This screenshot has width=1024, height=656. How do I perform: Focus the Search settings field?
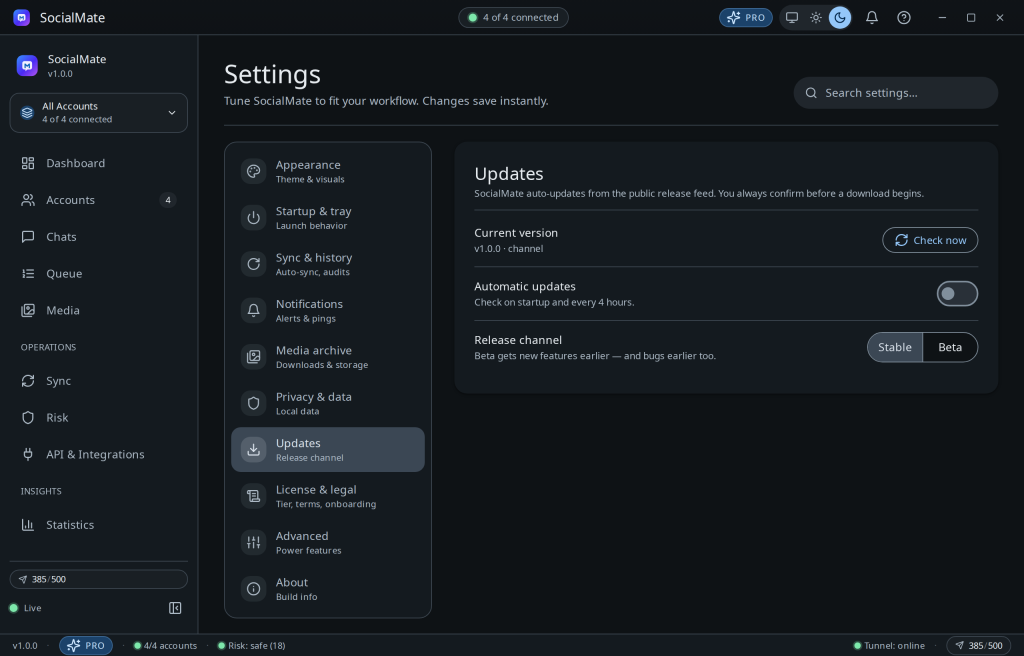click(895, 93)
